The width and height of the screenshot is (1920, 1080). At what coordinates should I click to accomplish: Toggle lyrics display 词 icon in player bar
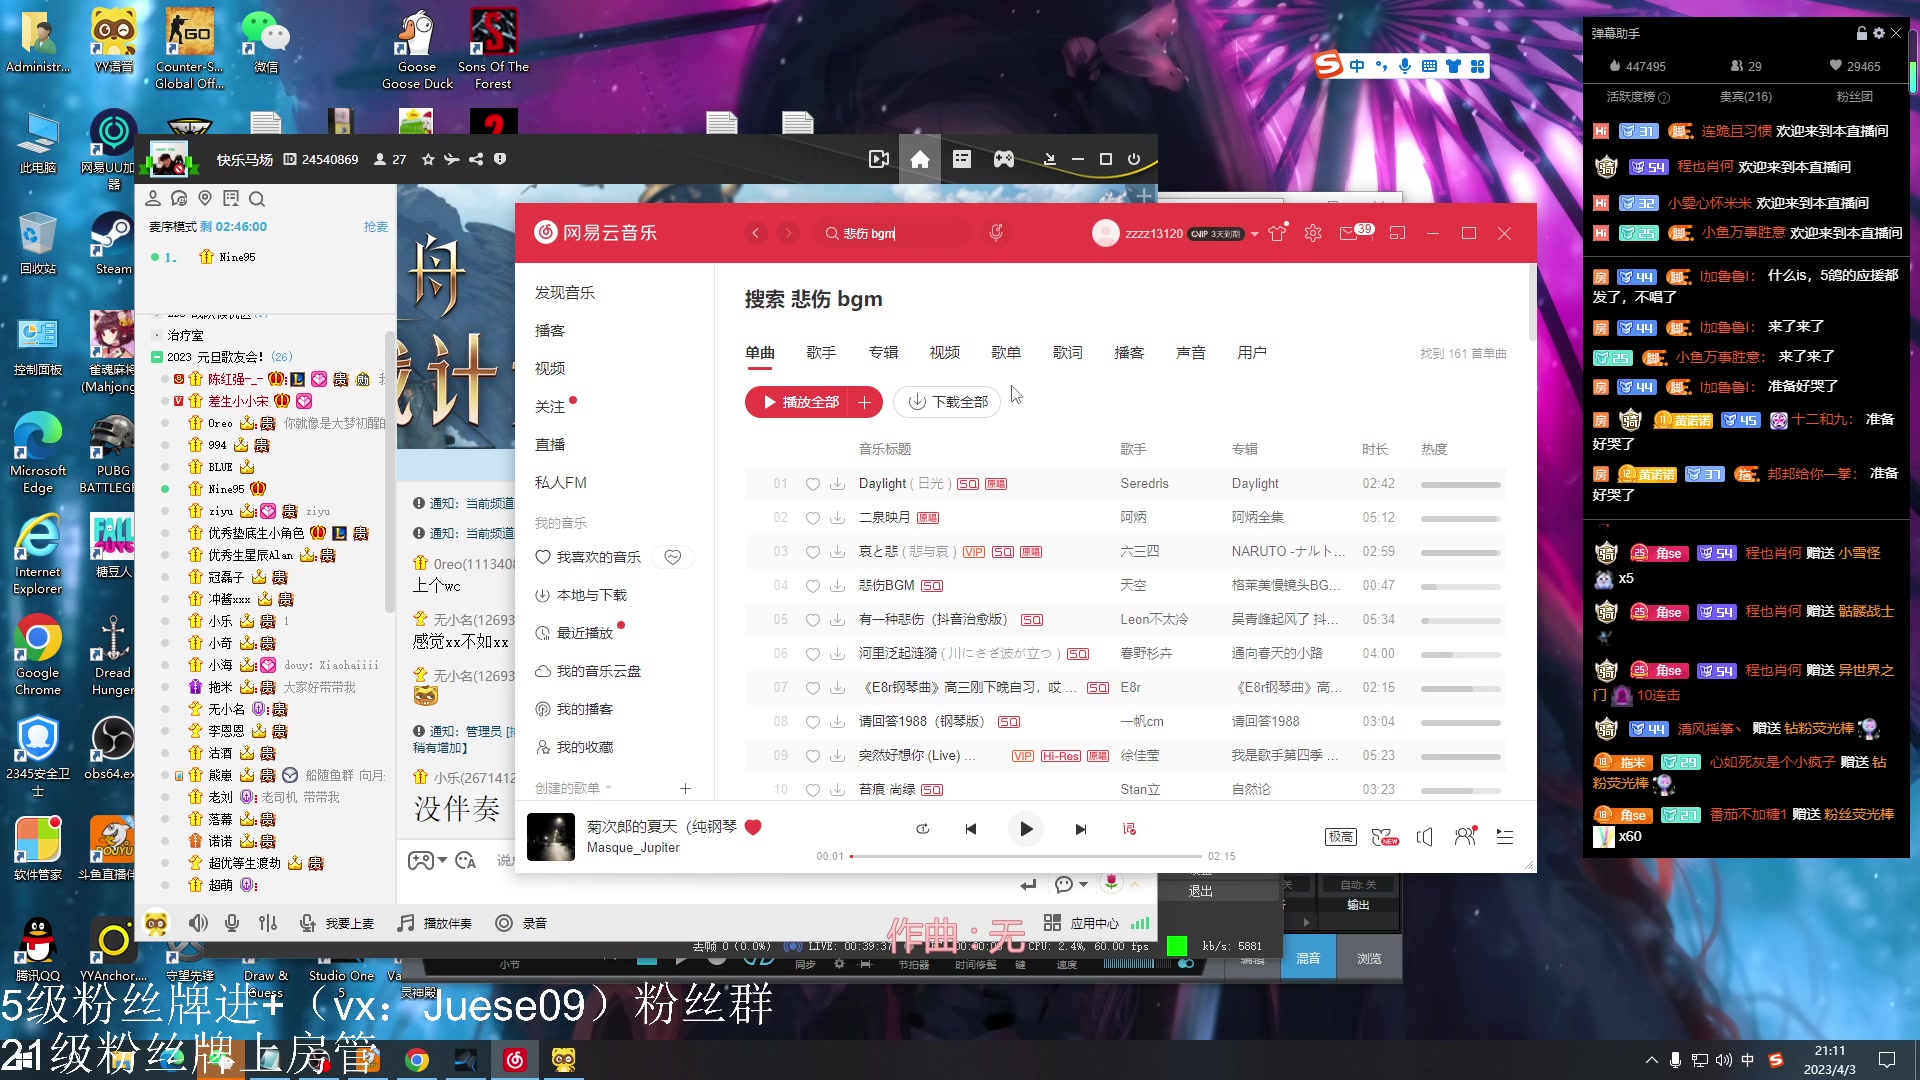click(x=1129, y=829)
